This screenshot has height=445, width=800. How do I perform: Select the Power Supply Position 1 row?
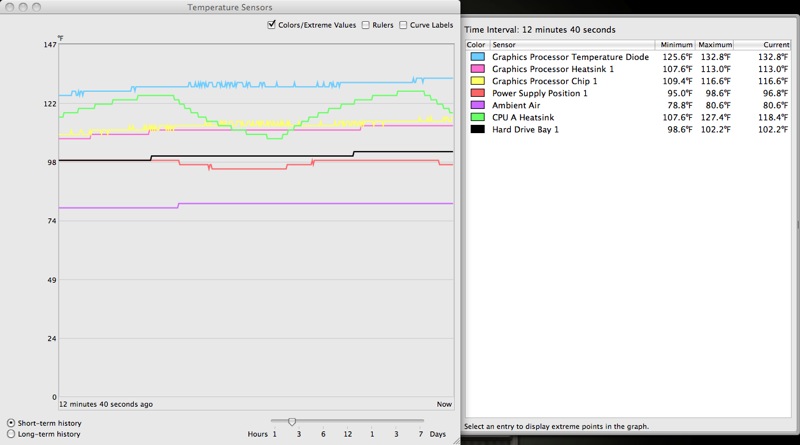click(x=628, y=93)
